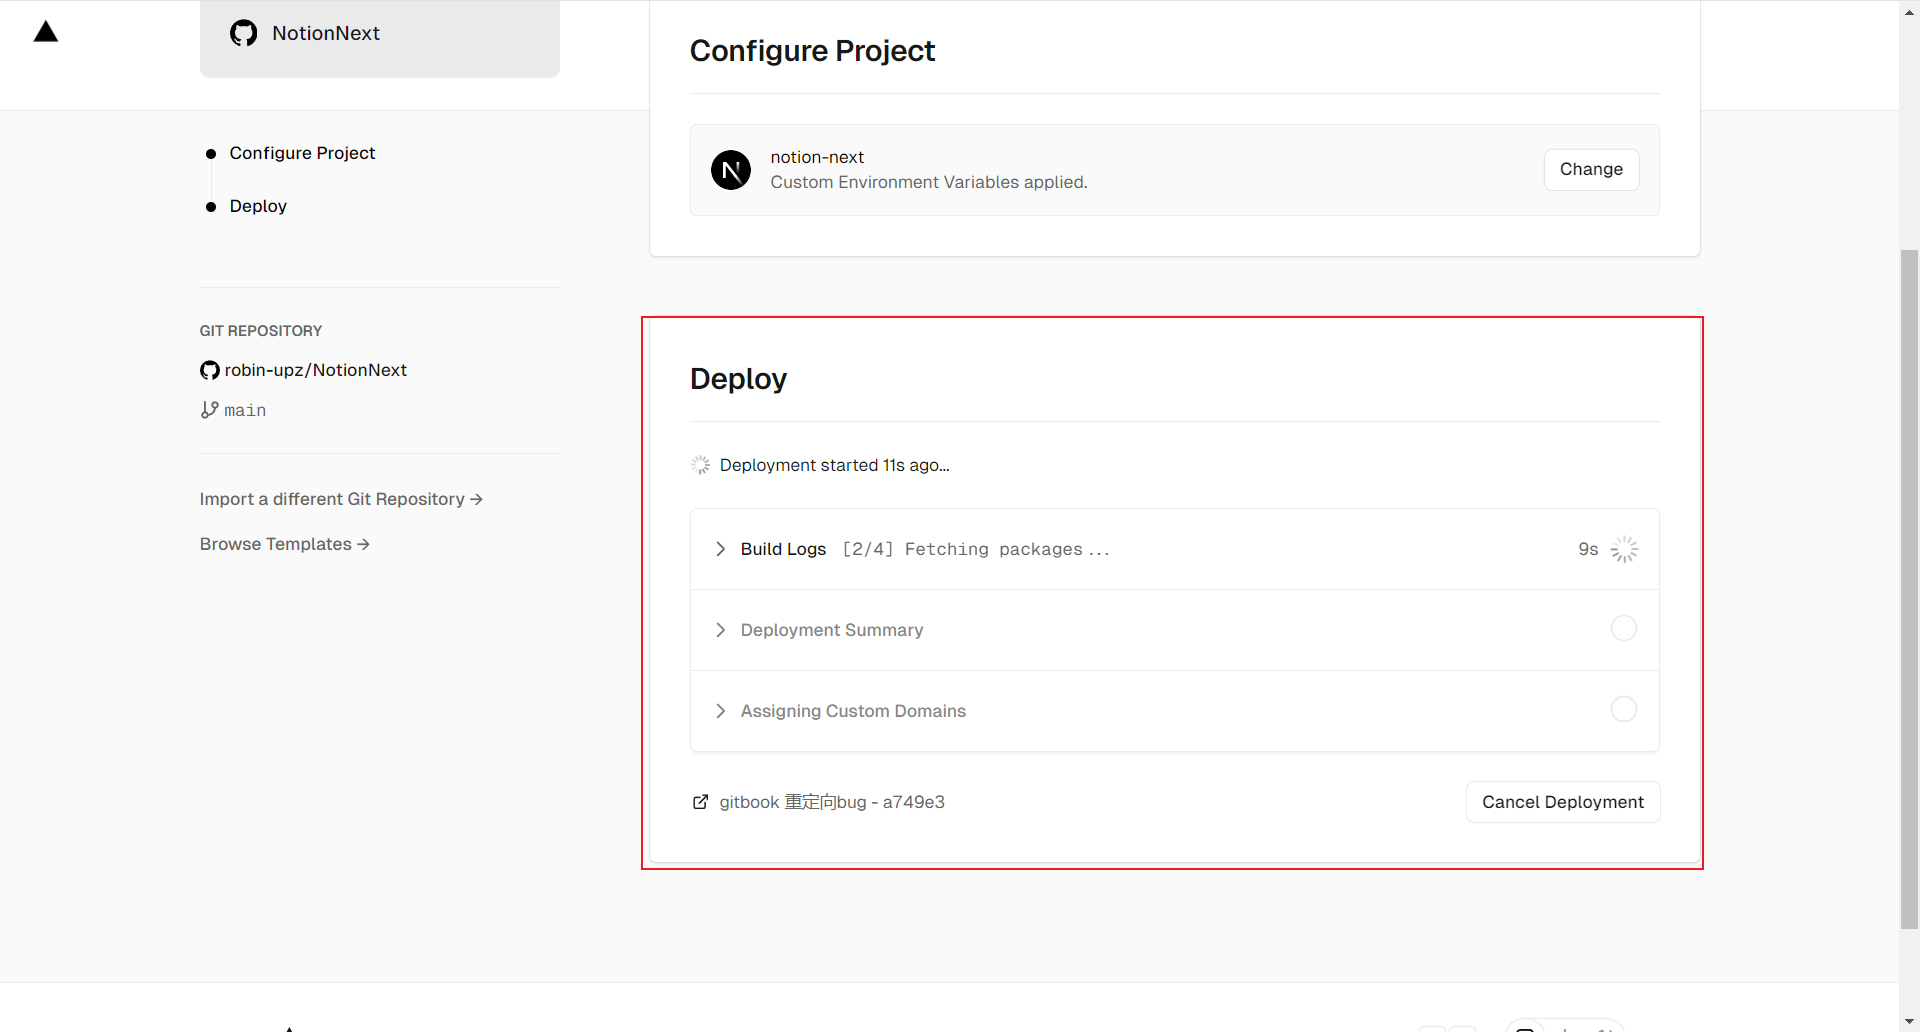Screen dimensions: 1920x1032
Task: Click the Vercel triangle logo
Action: click(46, 32)
